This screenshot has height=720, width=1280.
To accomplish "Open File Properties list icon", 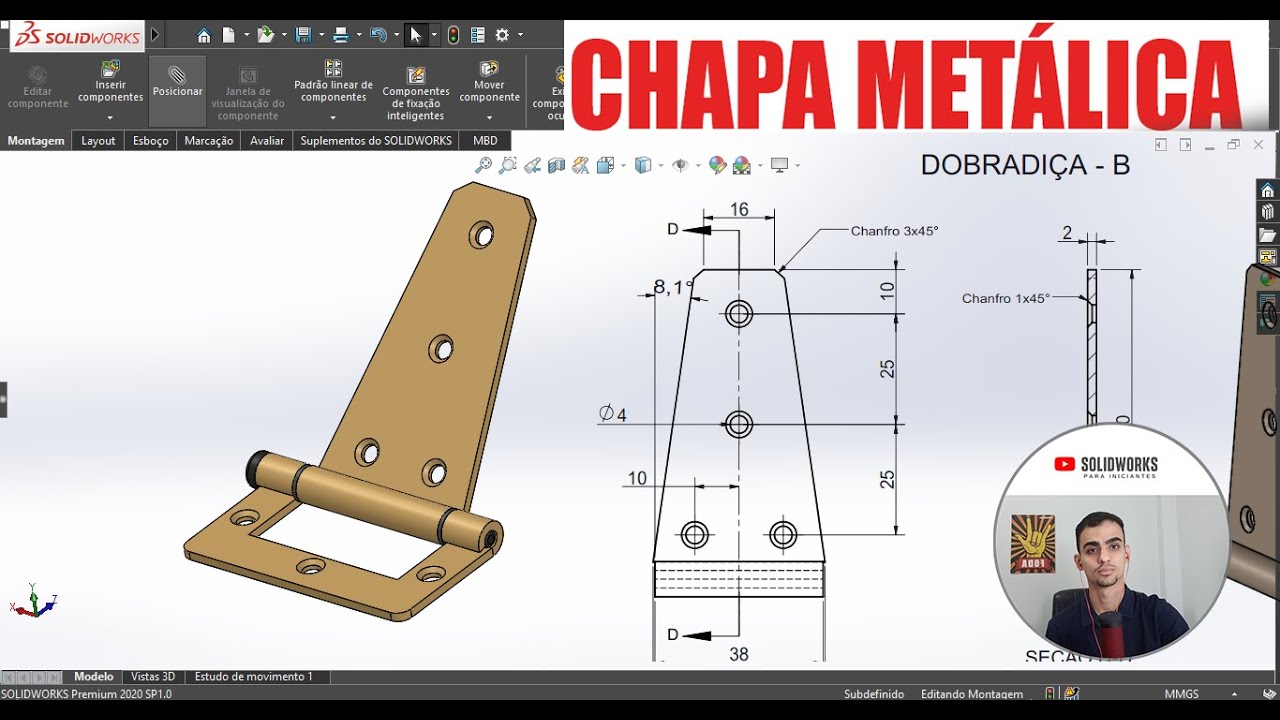I will pyautogui.click(x=478, y=35).
